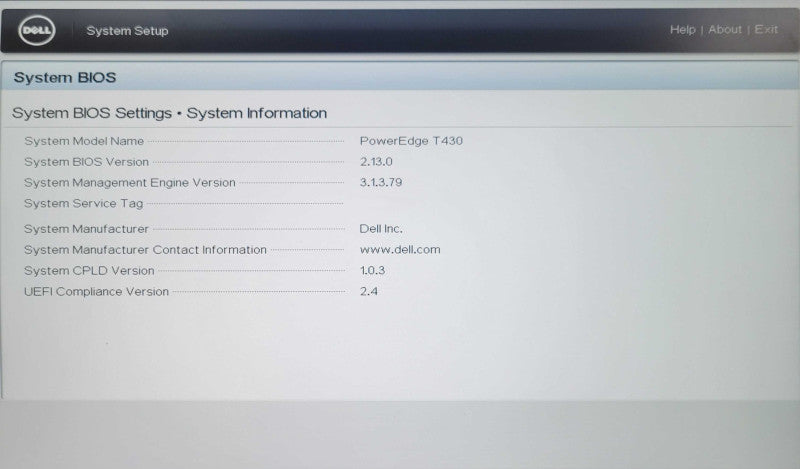Click the 2.4 UEFI version value
Image resolution: width=800 pixels, height=469 pixels.
[369, 291]
